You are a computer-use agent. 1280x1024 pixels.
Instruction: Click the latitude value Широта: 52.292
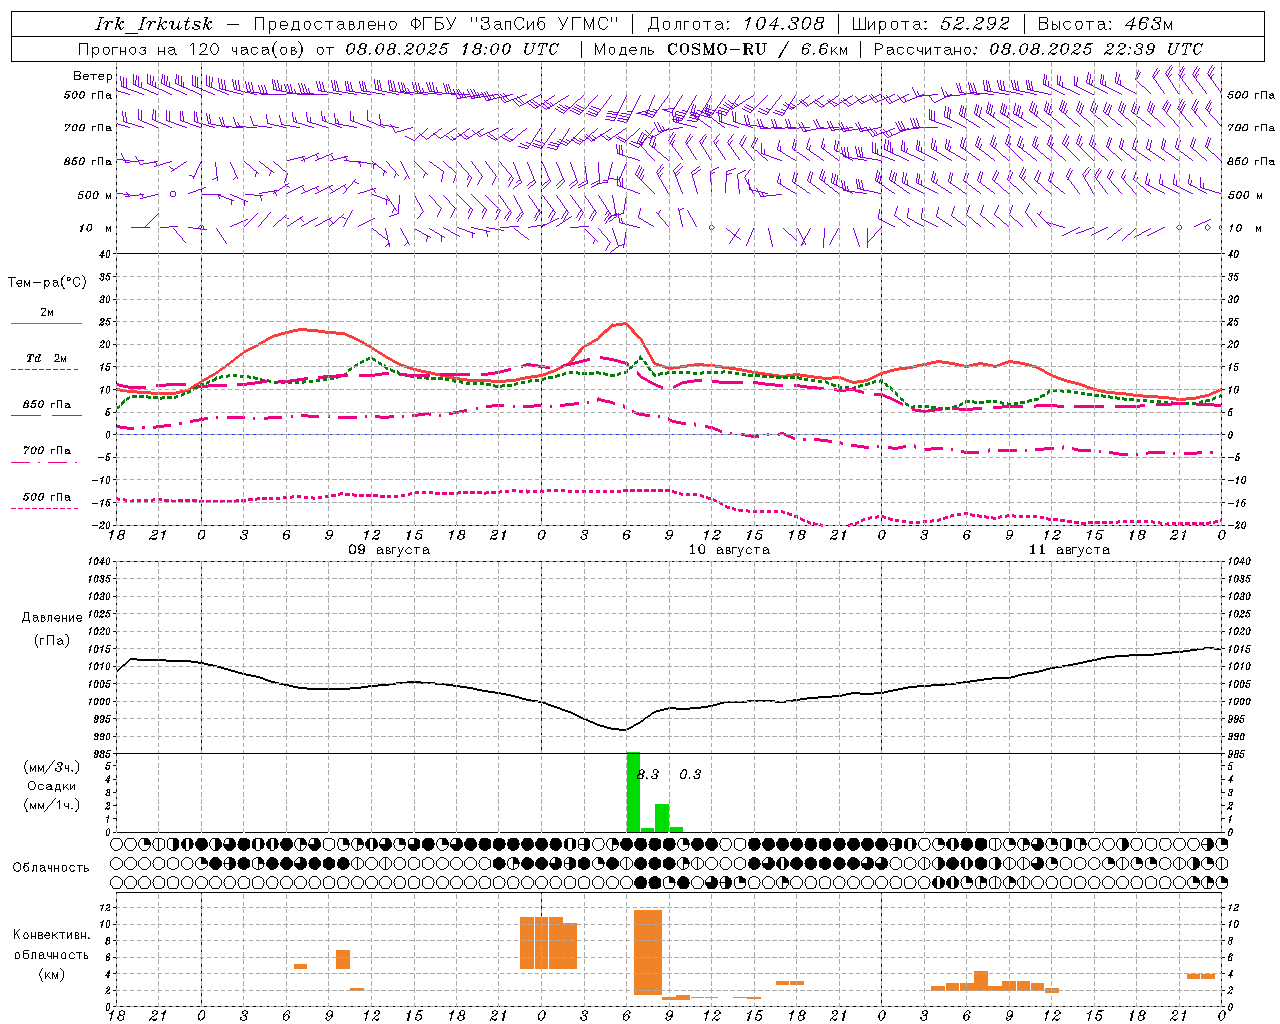[931, 24]
